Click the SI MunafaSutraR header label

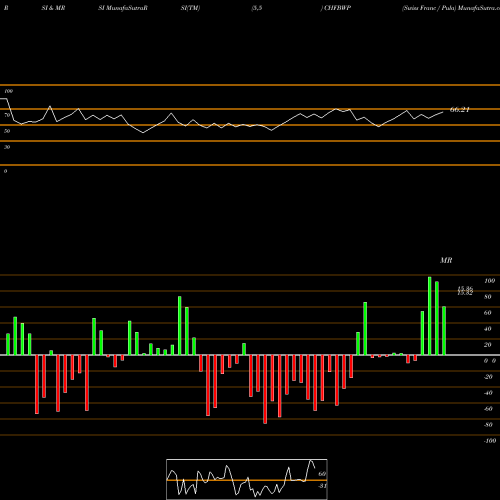(123, 8)
